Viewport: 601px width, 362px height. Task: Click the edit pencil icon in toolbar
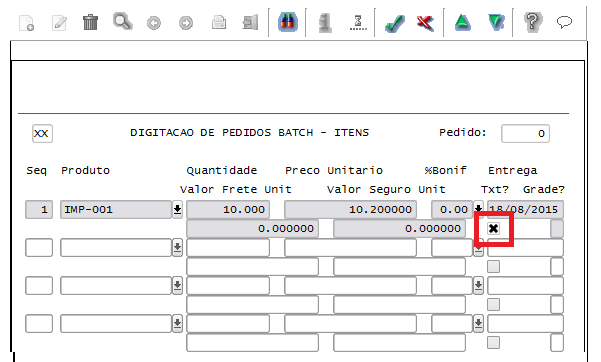click(x=59, y=23)
